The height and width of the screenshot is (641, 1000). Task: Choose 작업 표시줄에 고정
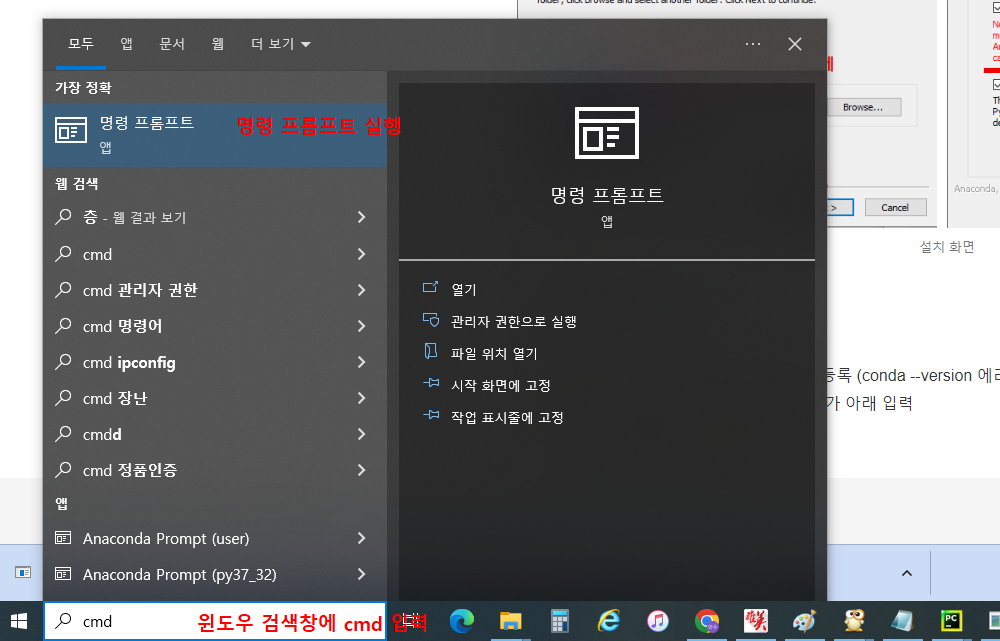(x=507, y=417)
